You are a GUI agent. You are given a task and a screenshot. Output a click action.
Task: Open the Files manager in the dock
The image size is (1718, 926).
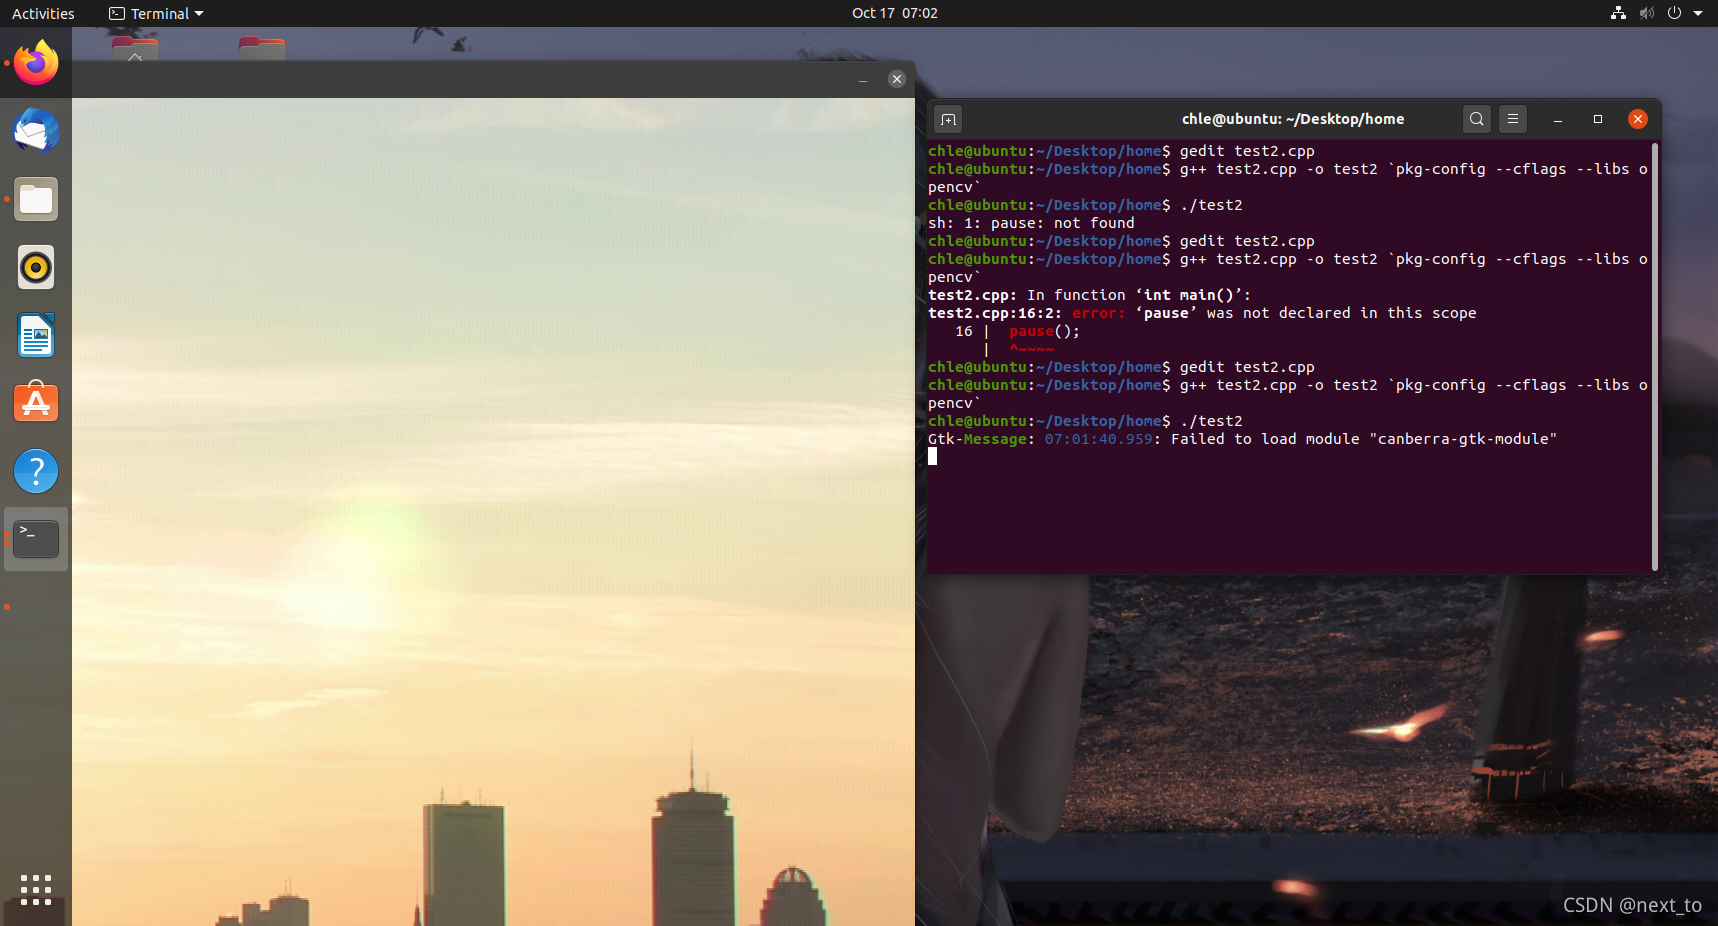36,199
